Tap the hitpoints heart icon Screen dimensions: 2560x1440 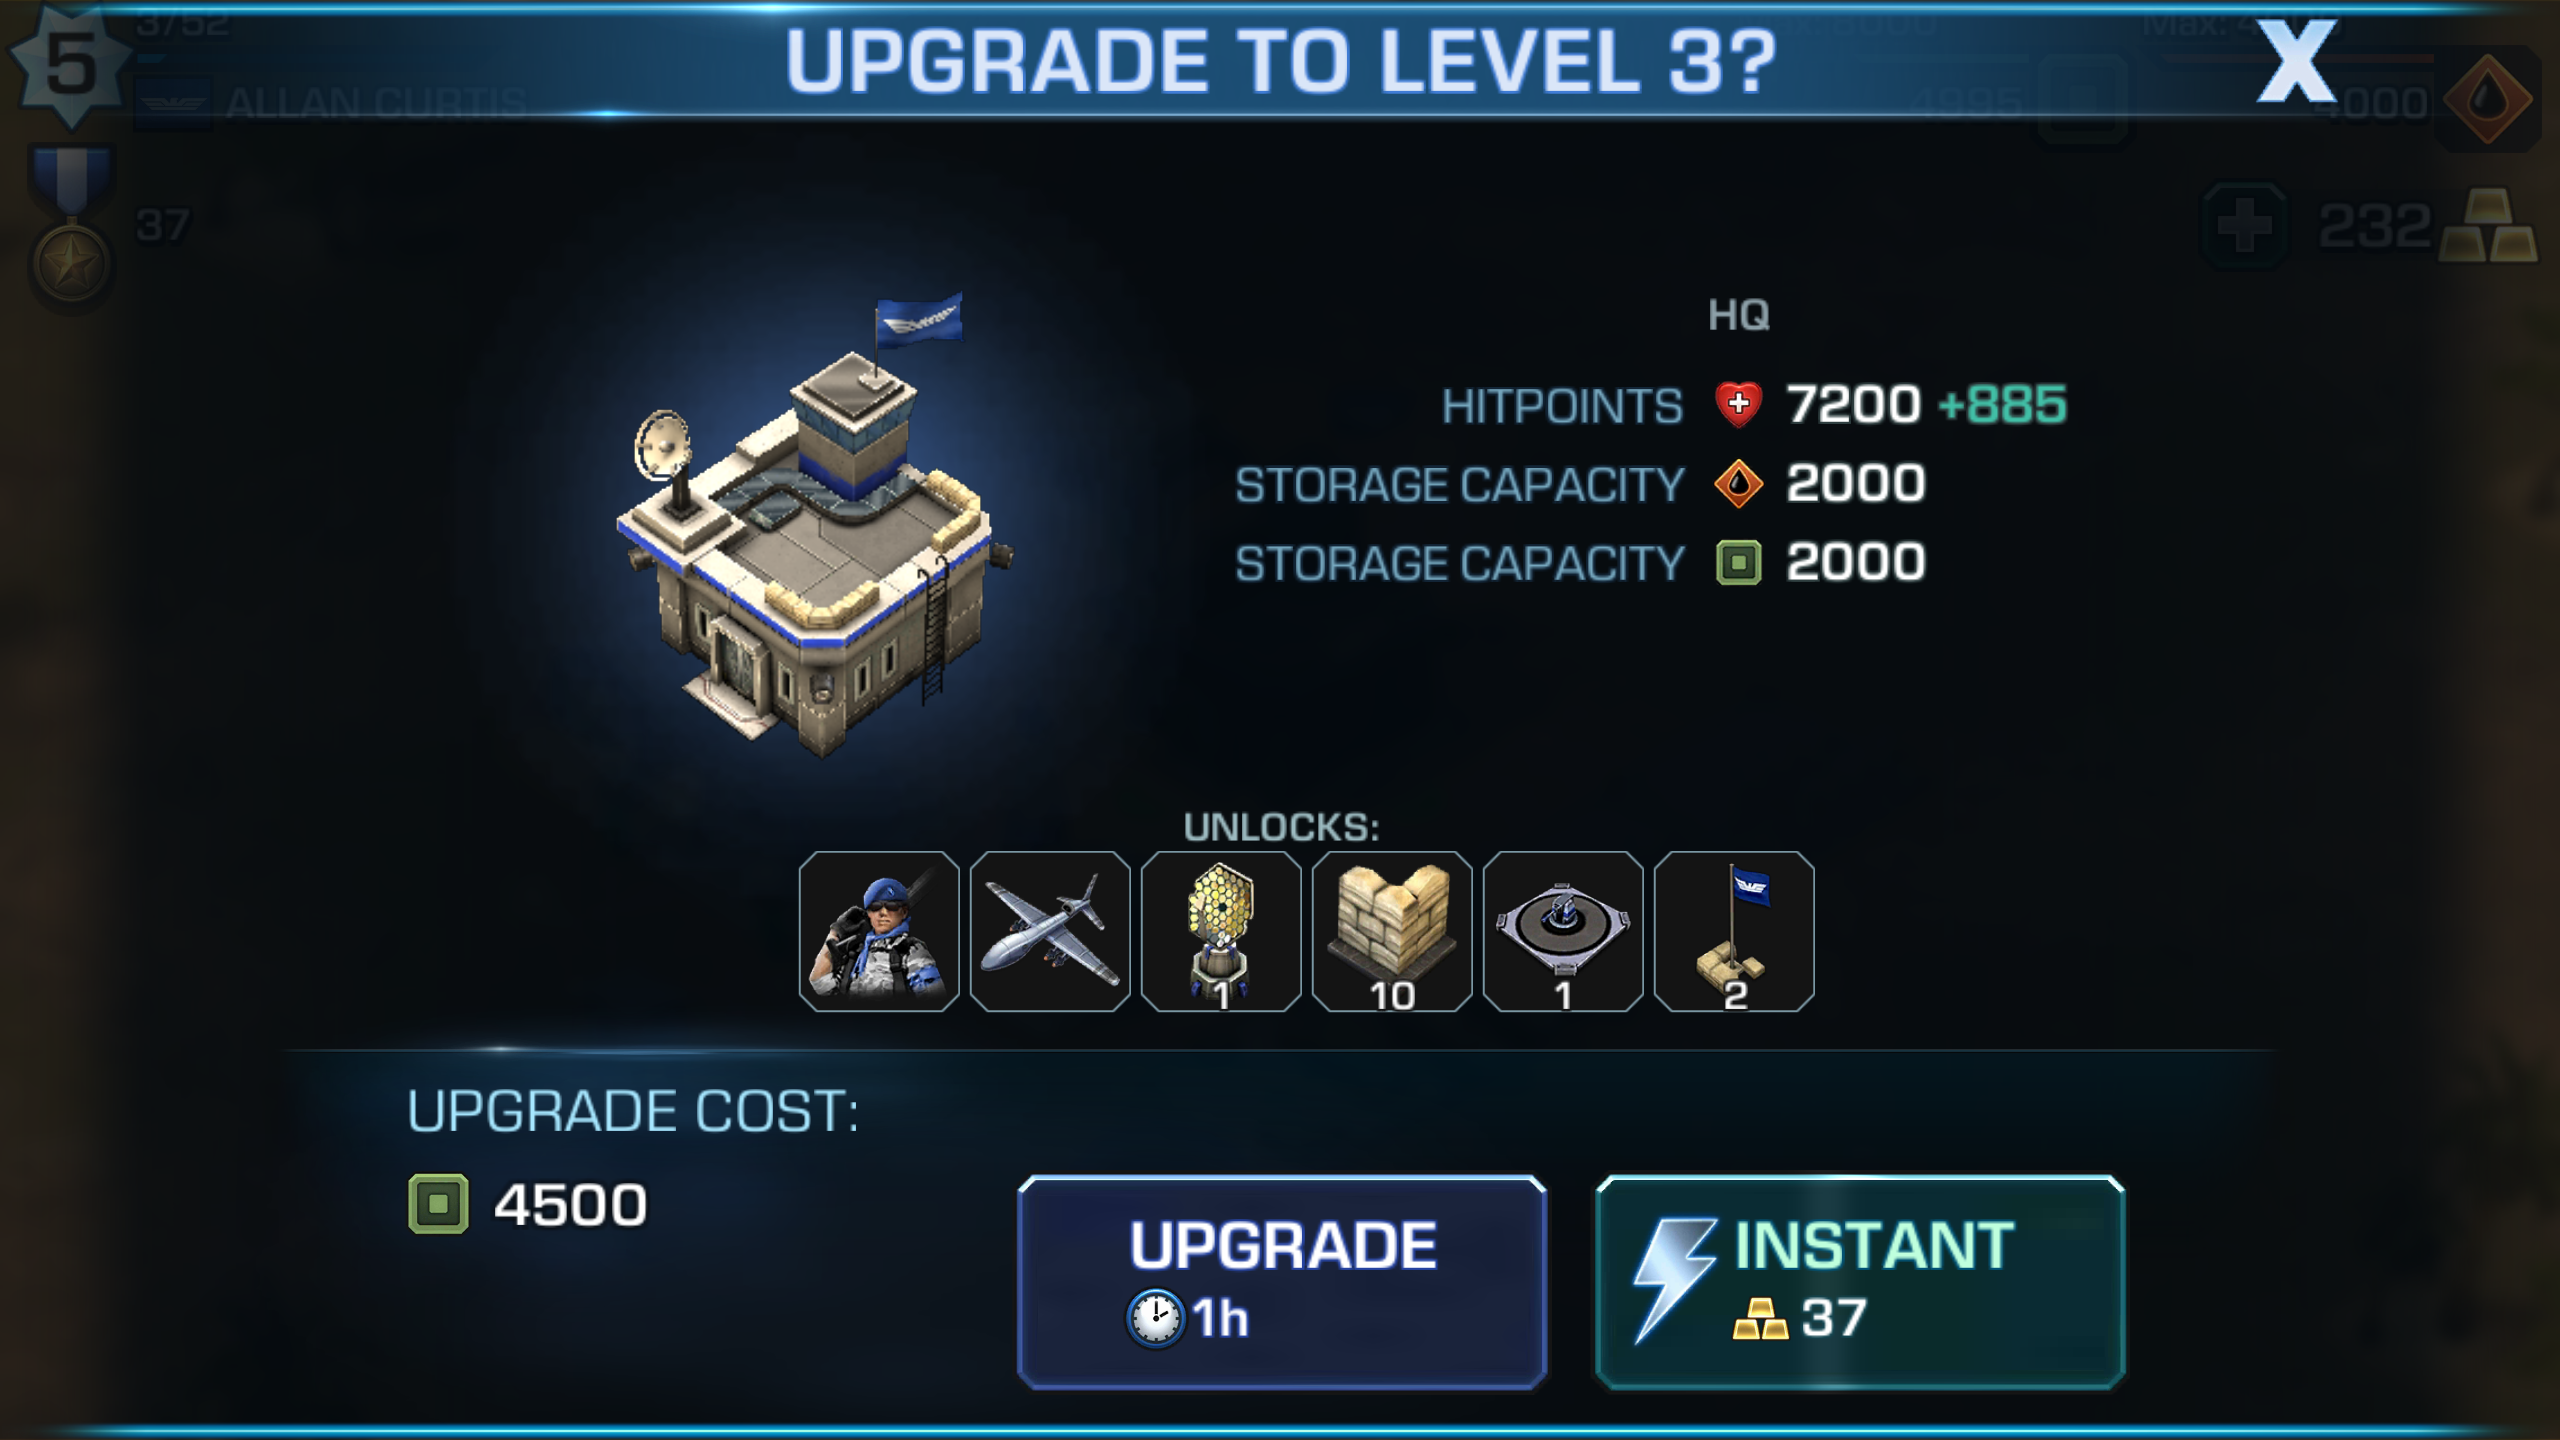[1738, 404]
